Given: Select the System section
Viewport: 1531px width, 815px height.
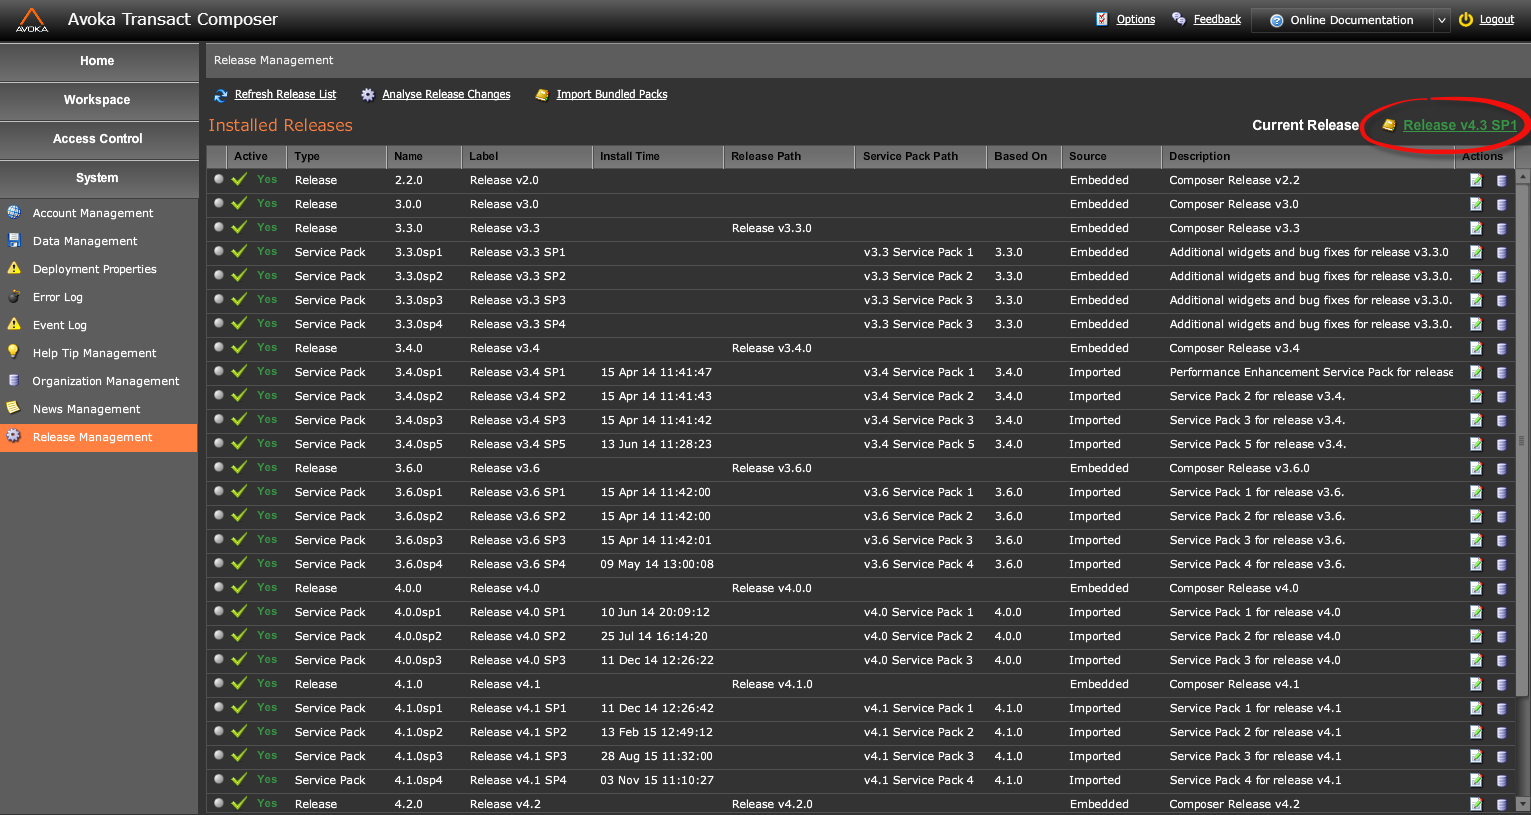Looking at the screenshot, I should (x=98, y=178).
